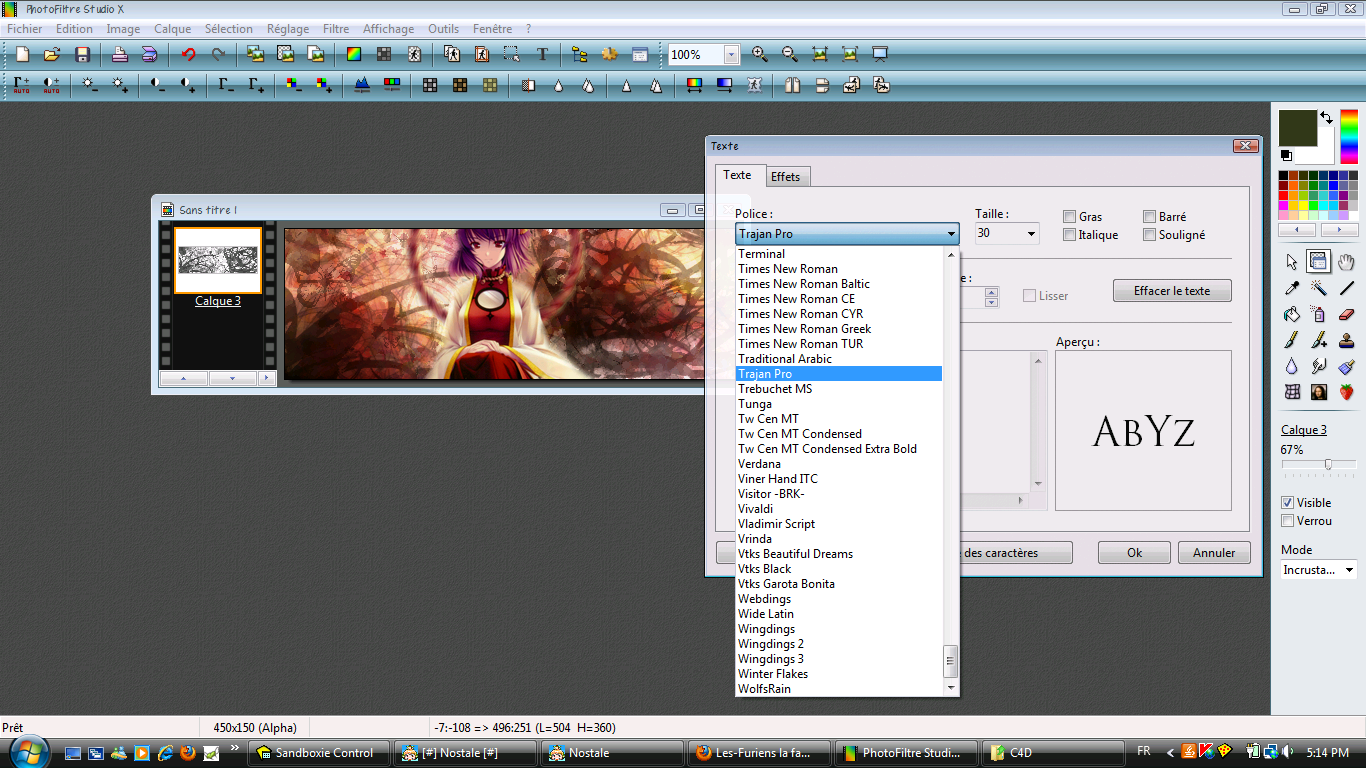This screenshot has height=768, width=1366.
Task: Click the Ok button
Action: [x=1134, y=553]
